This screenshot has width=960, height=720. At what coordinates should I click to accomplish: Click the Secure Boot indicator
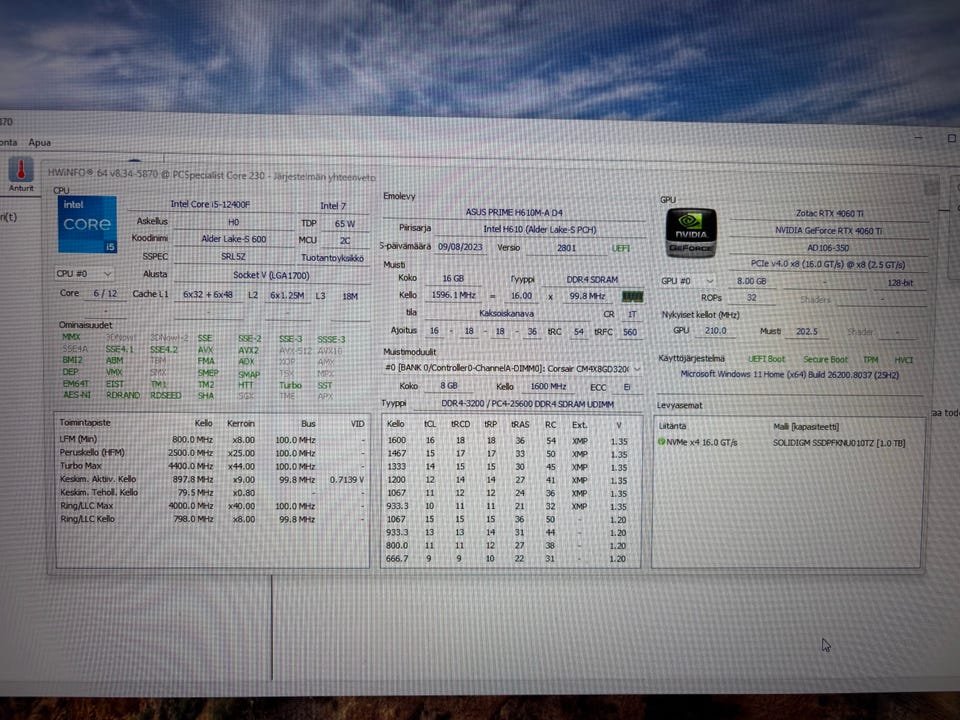(x=825, y=359)
